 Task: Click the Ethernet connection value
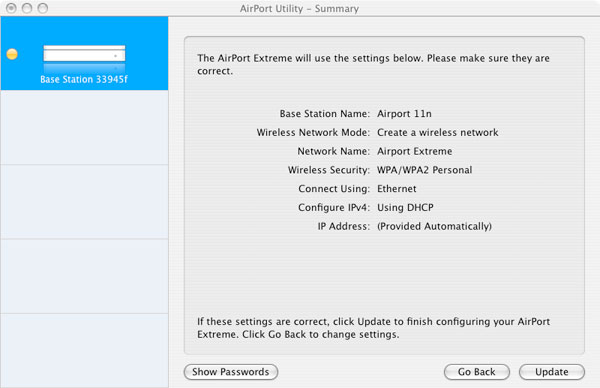pos(397,189)
